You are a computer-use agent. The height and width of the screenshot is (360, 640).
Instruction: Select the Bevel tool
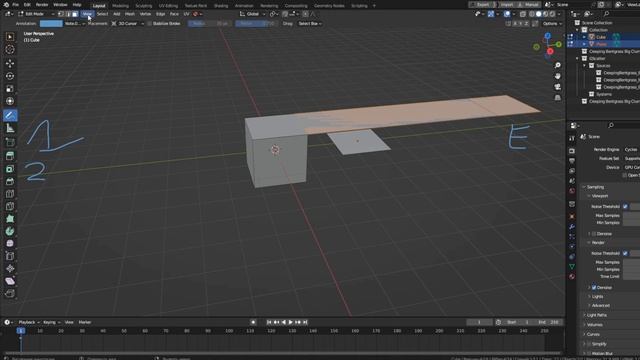click(x=10, y=181)
